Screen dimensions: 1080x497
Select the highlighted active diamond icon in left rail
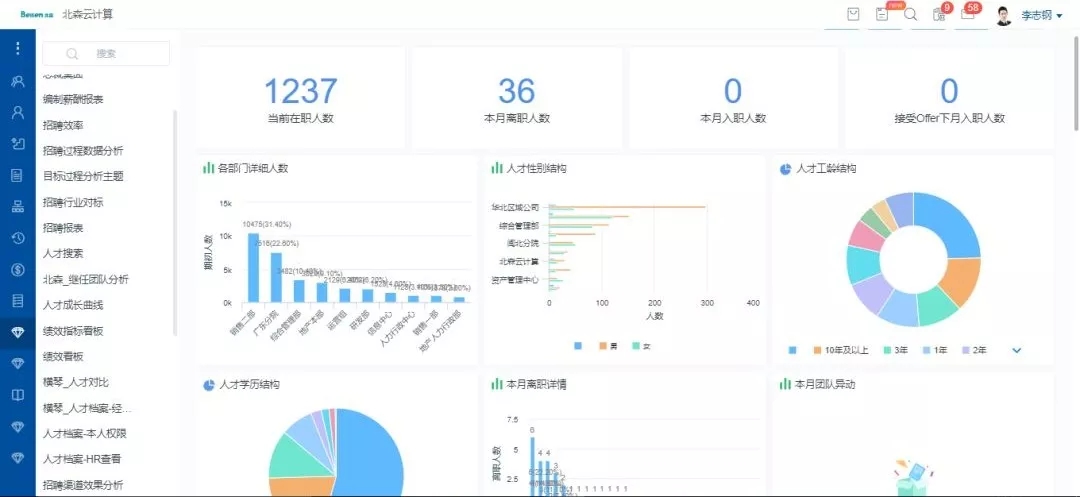click(x=18, y=332)
